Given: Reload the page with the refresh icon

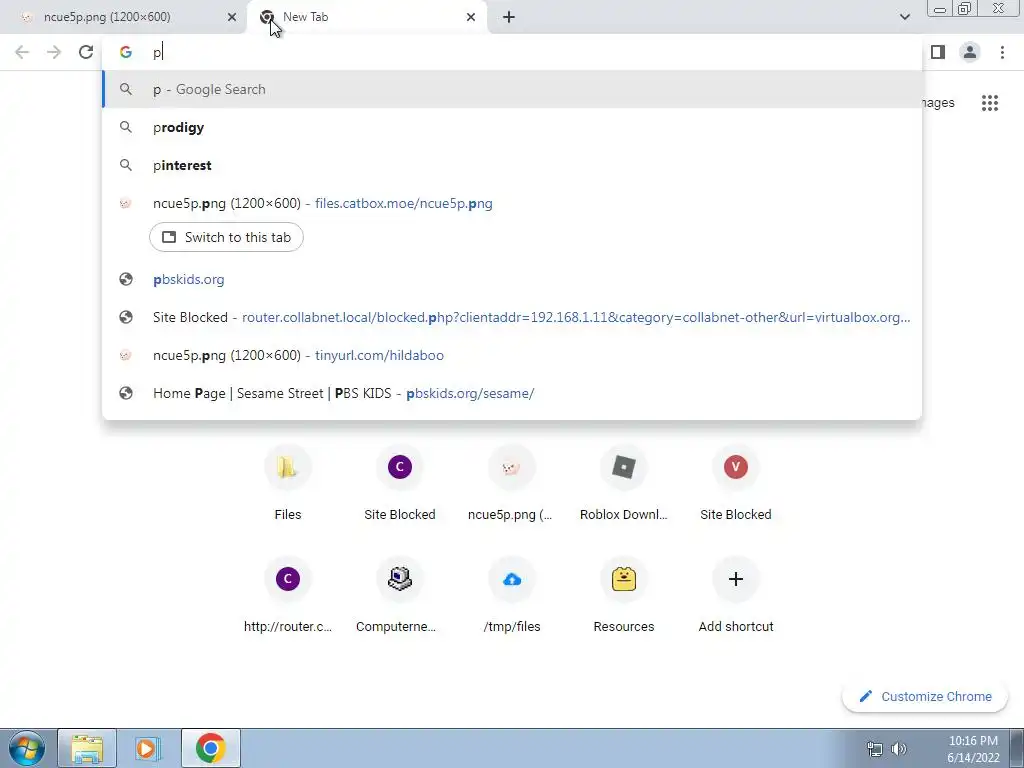Looking at the screenshot, I should pos(86,52).
